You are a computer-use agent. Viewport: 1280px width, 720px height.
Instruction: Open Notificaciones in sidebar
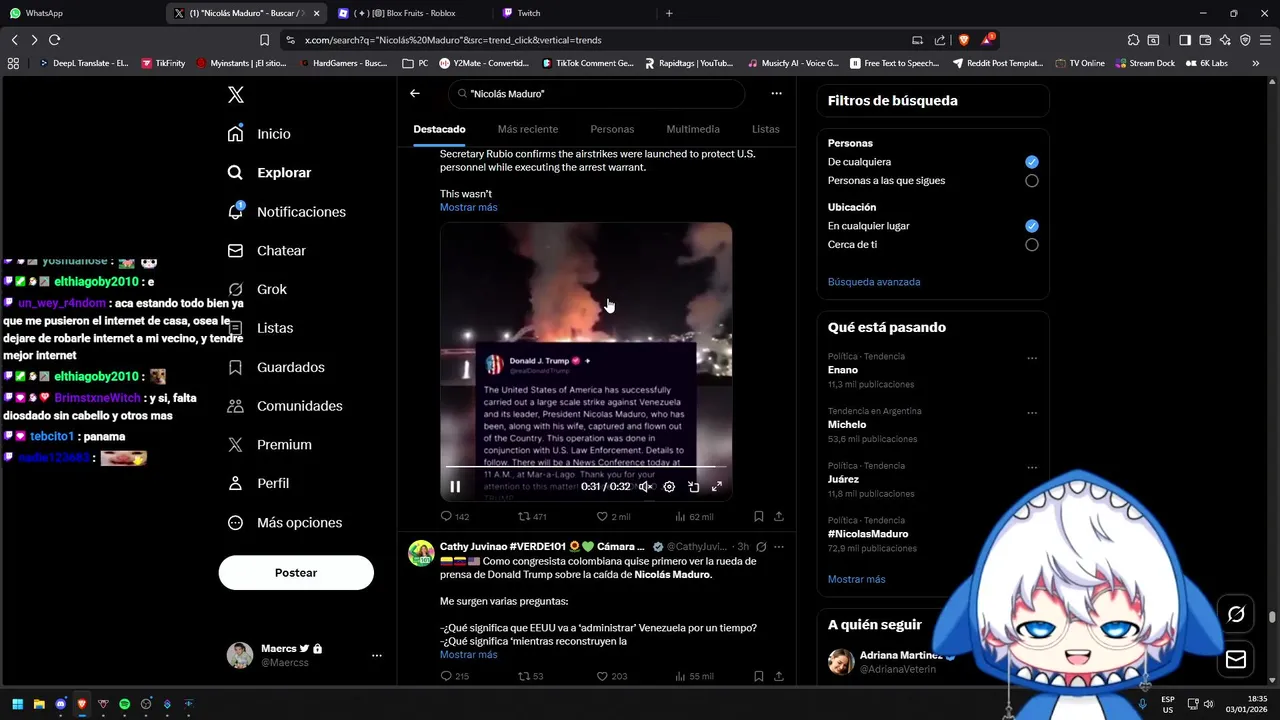(x=287, y=212)
